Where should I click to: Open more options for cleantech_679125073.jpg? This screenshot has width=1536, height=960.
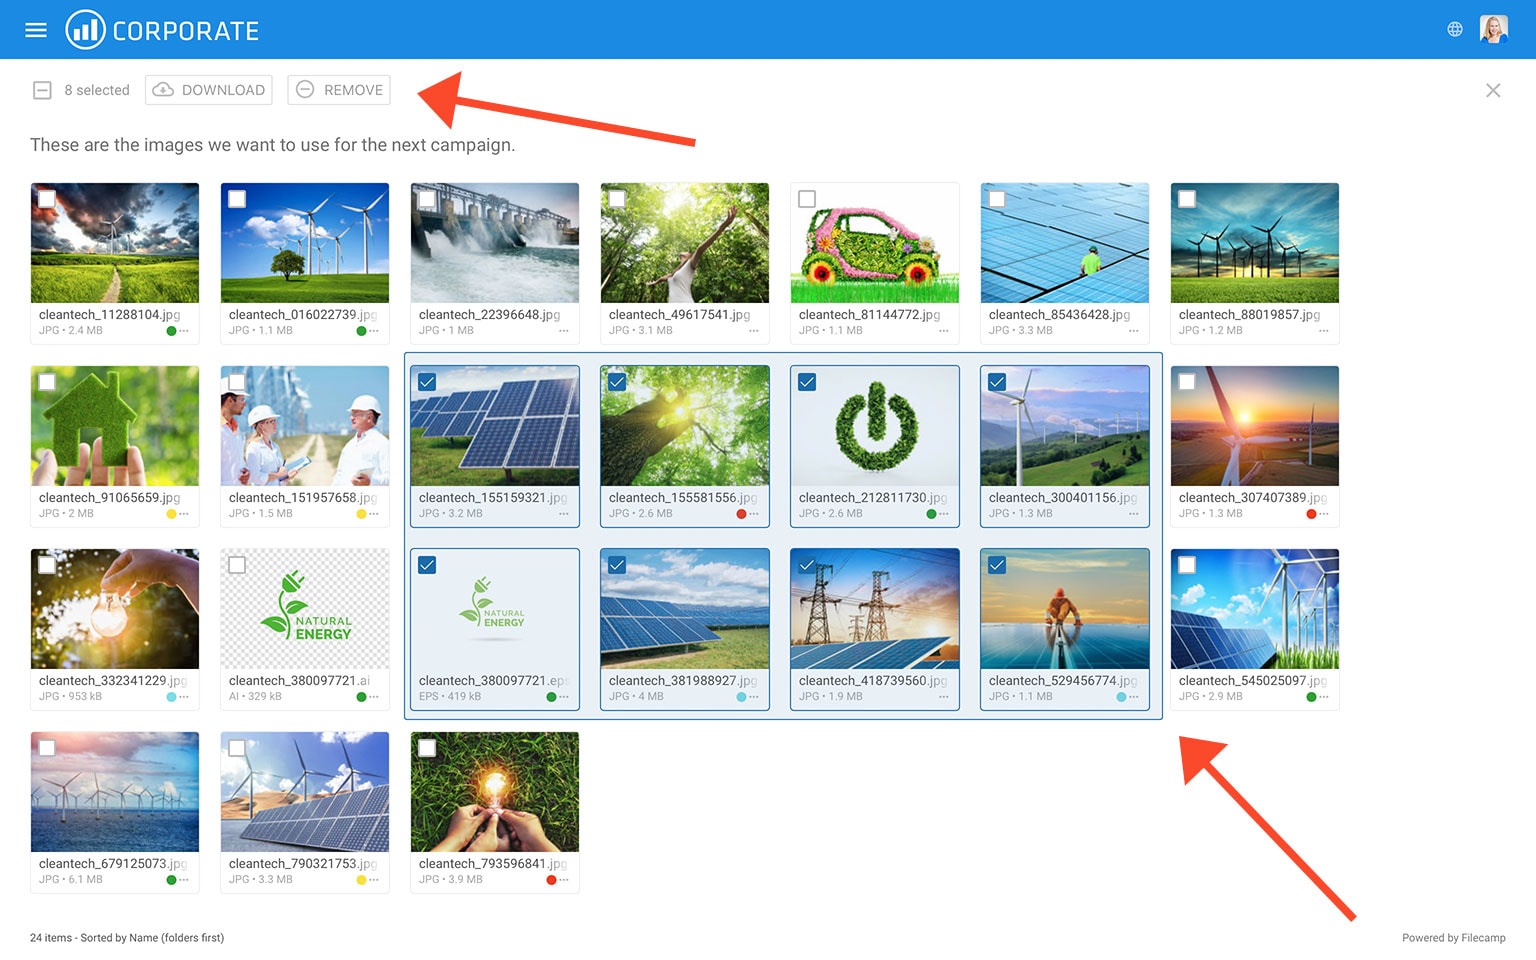[x=184, y=880]
